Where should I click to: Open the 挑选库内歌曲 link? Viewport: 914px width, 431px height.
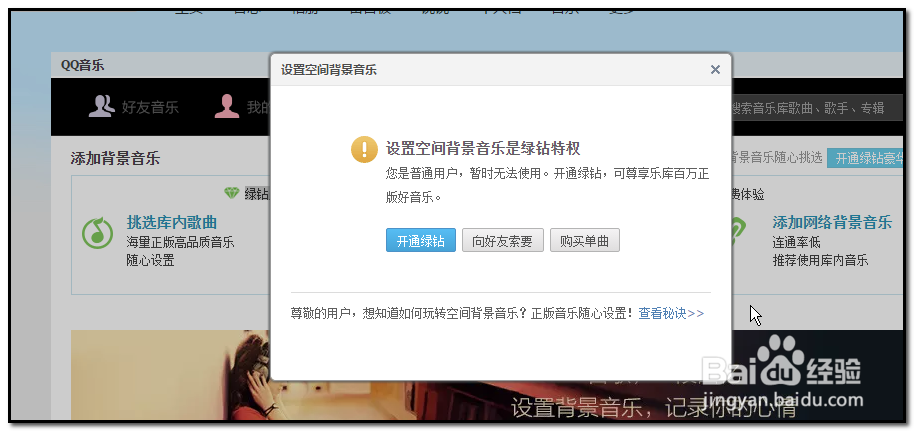(172, 222)
